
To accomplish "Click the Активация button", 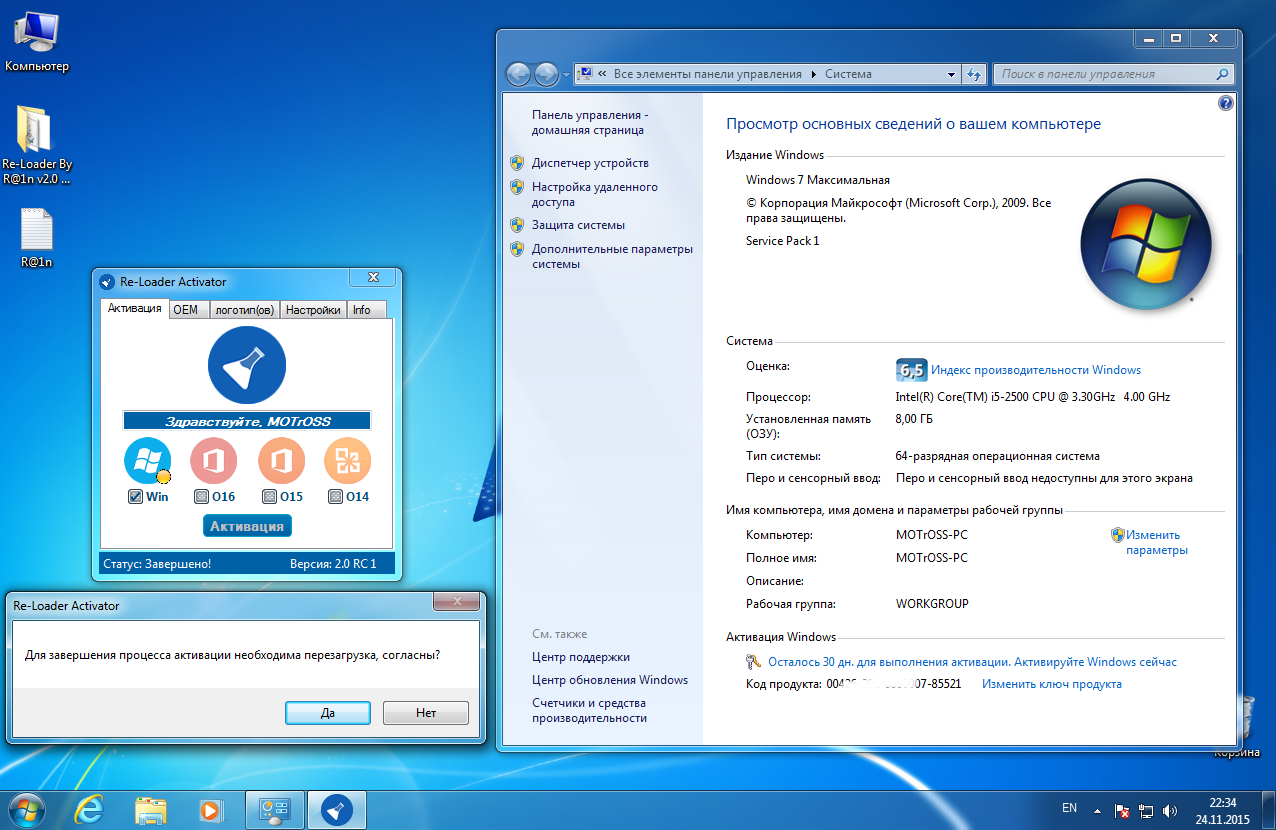I will coord(247,526).
